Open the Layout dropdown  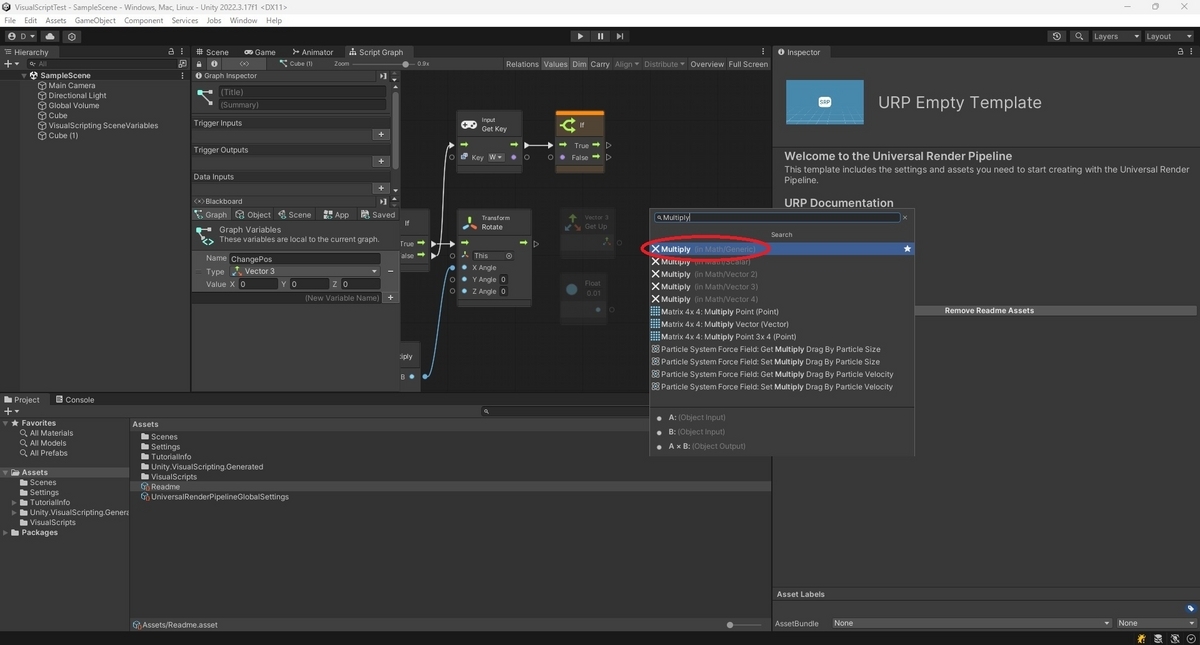click(1168, 36)
